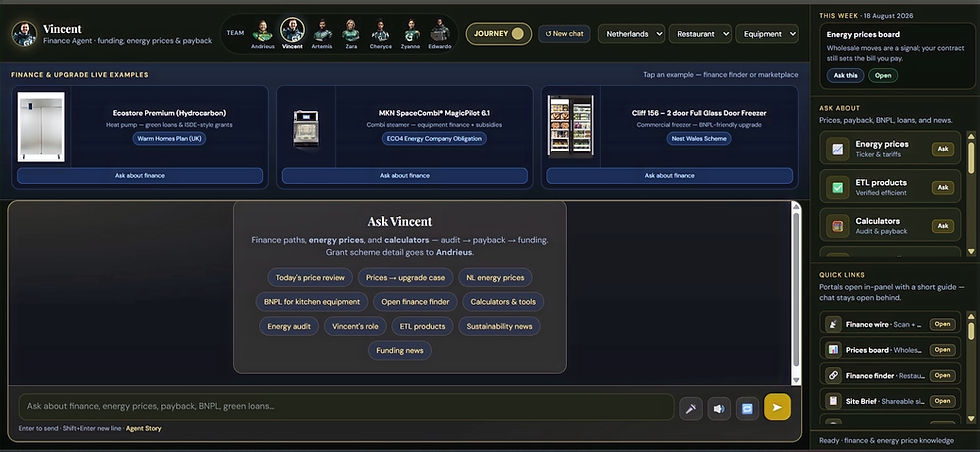Open the Prices board quick link
This screenshot has width=980, height=452.
pyautogui.click(x=942, y=350)
